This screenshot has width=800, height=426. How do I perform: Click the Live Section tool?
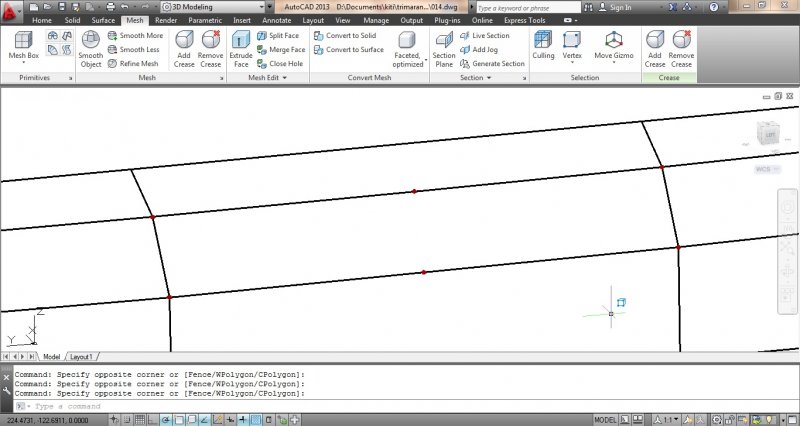[x=485, y=35]
